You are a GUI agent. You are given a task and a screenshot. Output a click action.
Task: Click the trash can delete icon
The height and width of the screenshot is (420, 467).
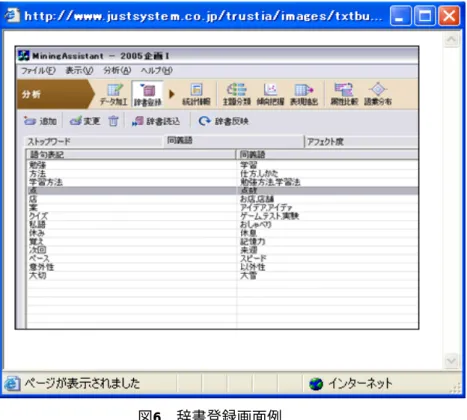coord(113,121)
